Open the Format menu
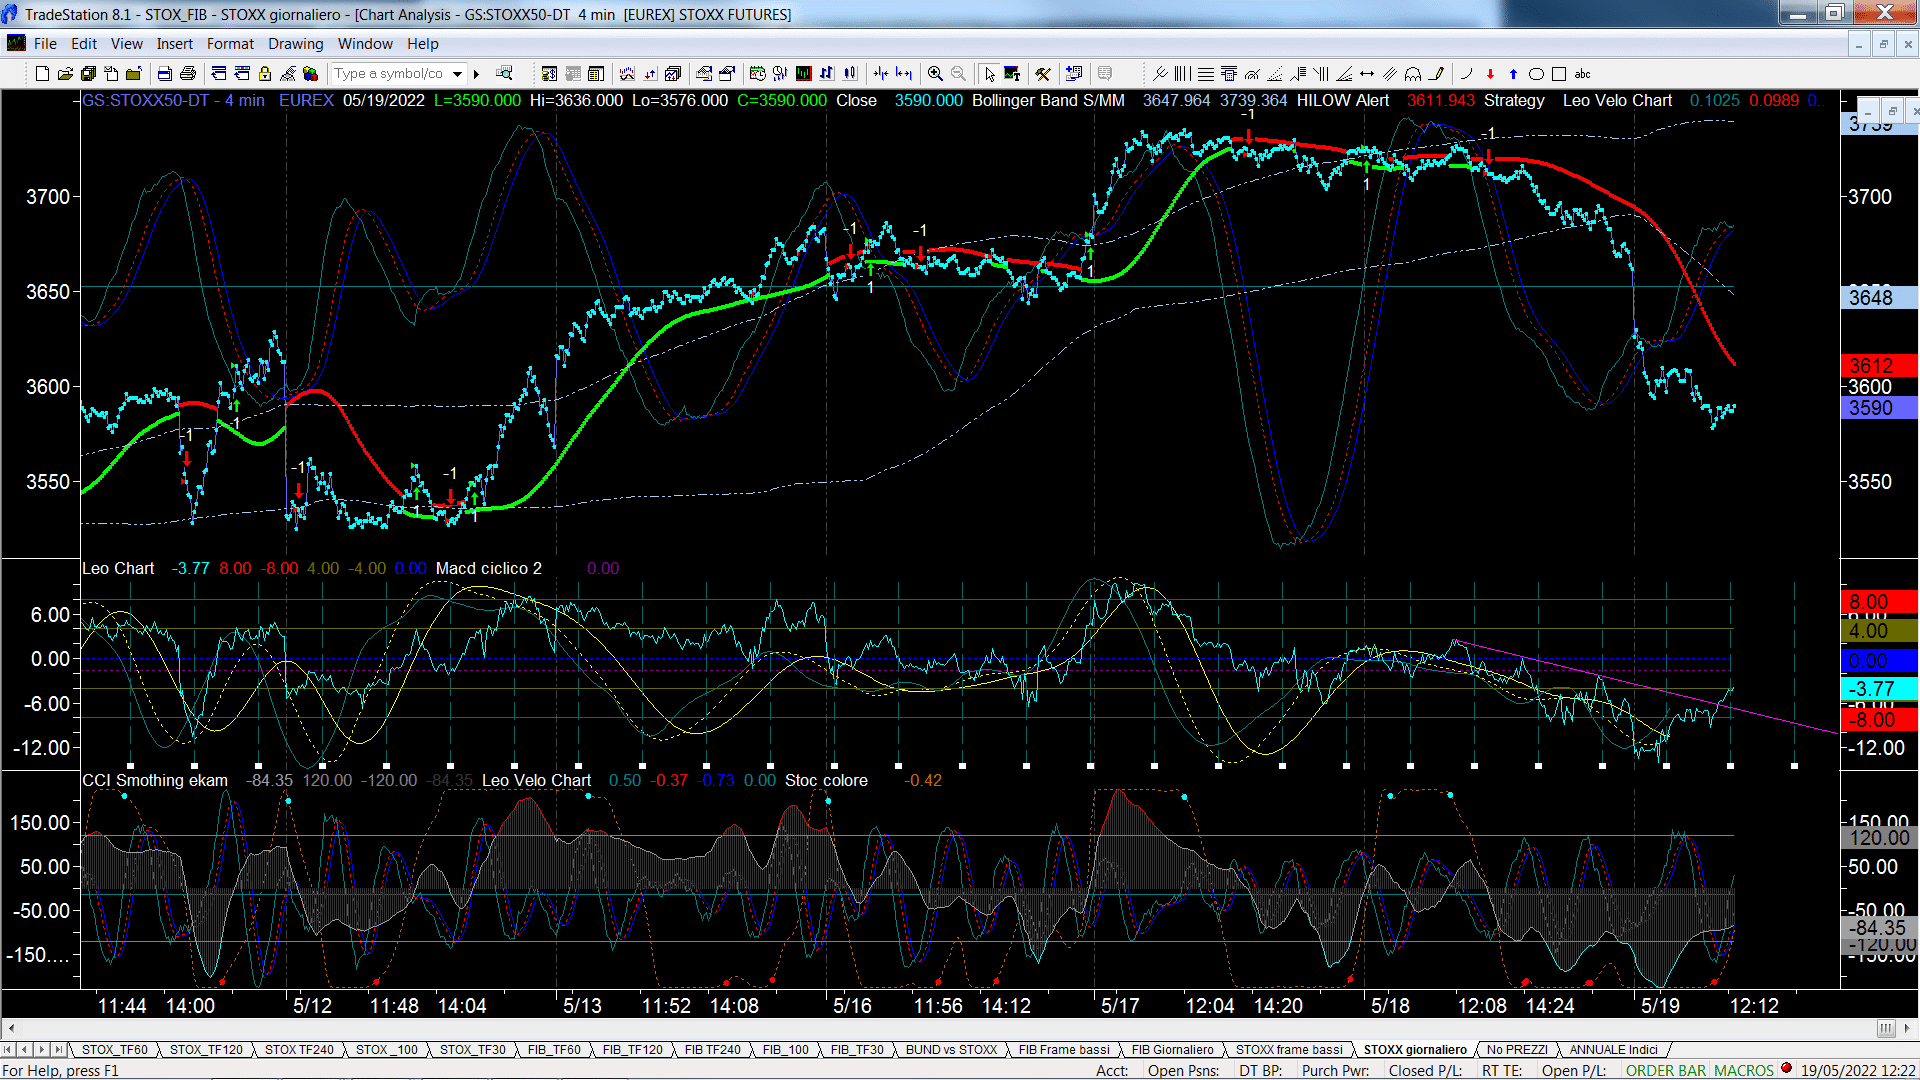The width and height of the screenshot is (1920, 1080). (230, 44)
